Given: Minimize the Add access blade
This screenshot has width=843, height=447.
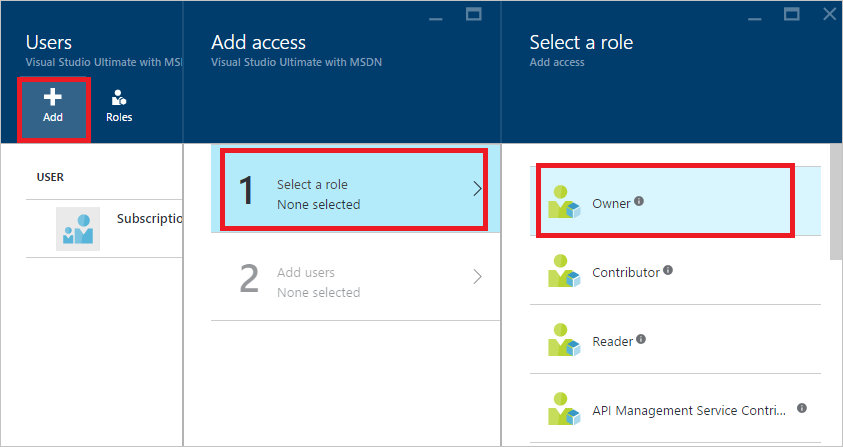Looking at the screenshot, I should point(435,17).
